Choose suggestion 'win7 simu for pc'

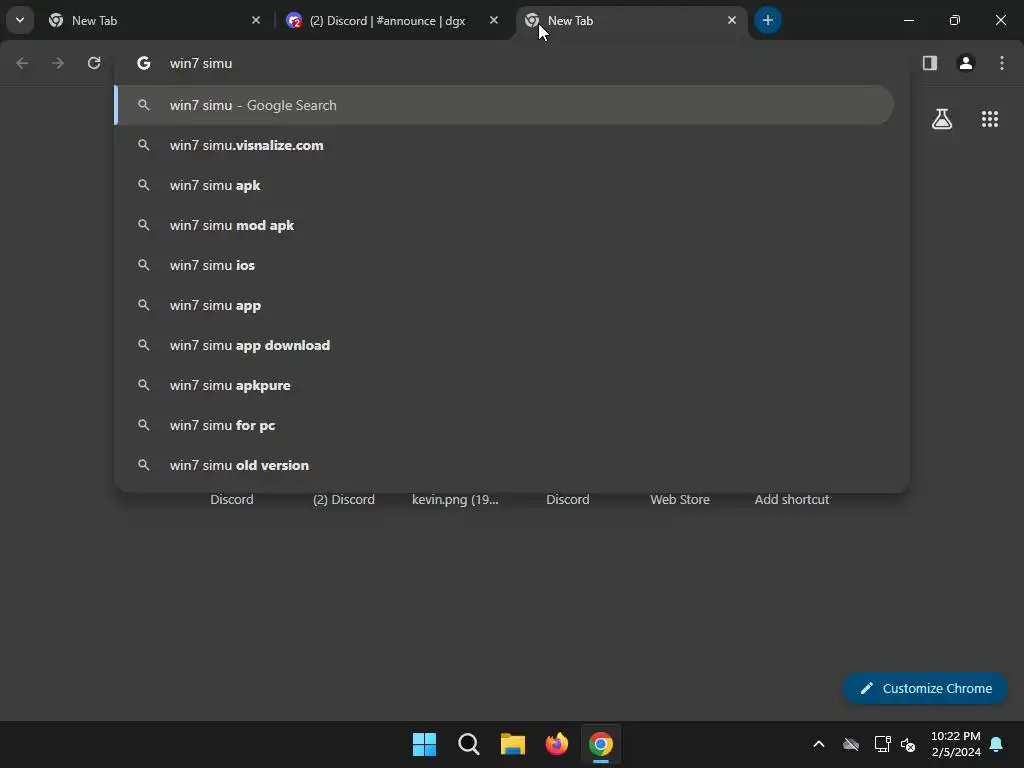(504, 425)
